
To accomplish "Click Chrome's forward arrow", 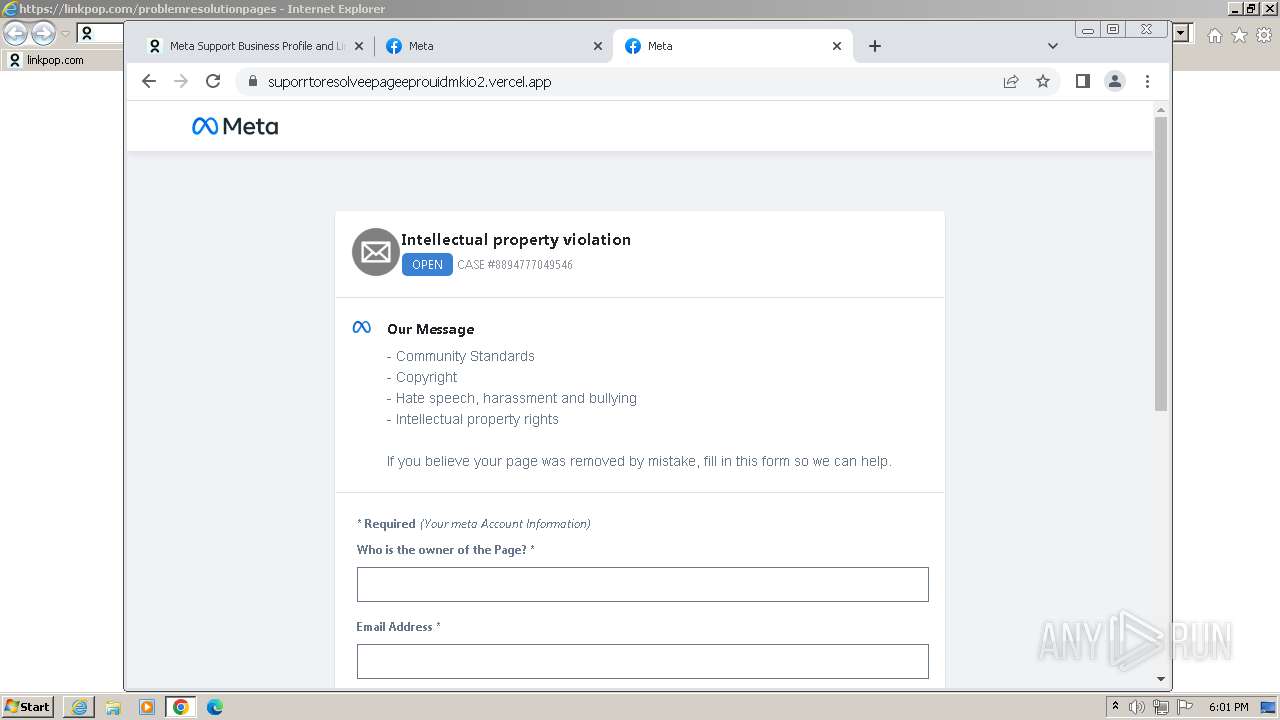I will pyautogui.click(x=181, y=81).
